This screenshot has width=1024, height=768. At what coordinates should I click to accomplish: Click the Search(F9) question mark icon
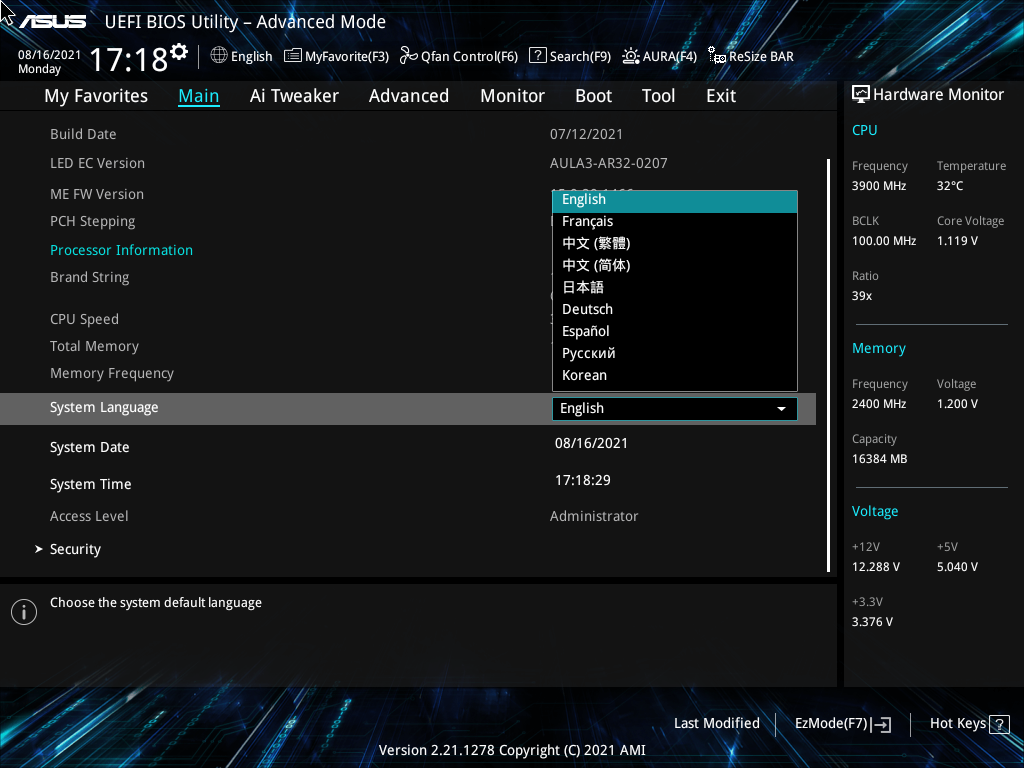click(x=537, y=56)
